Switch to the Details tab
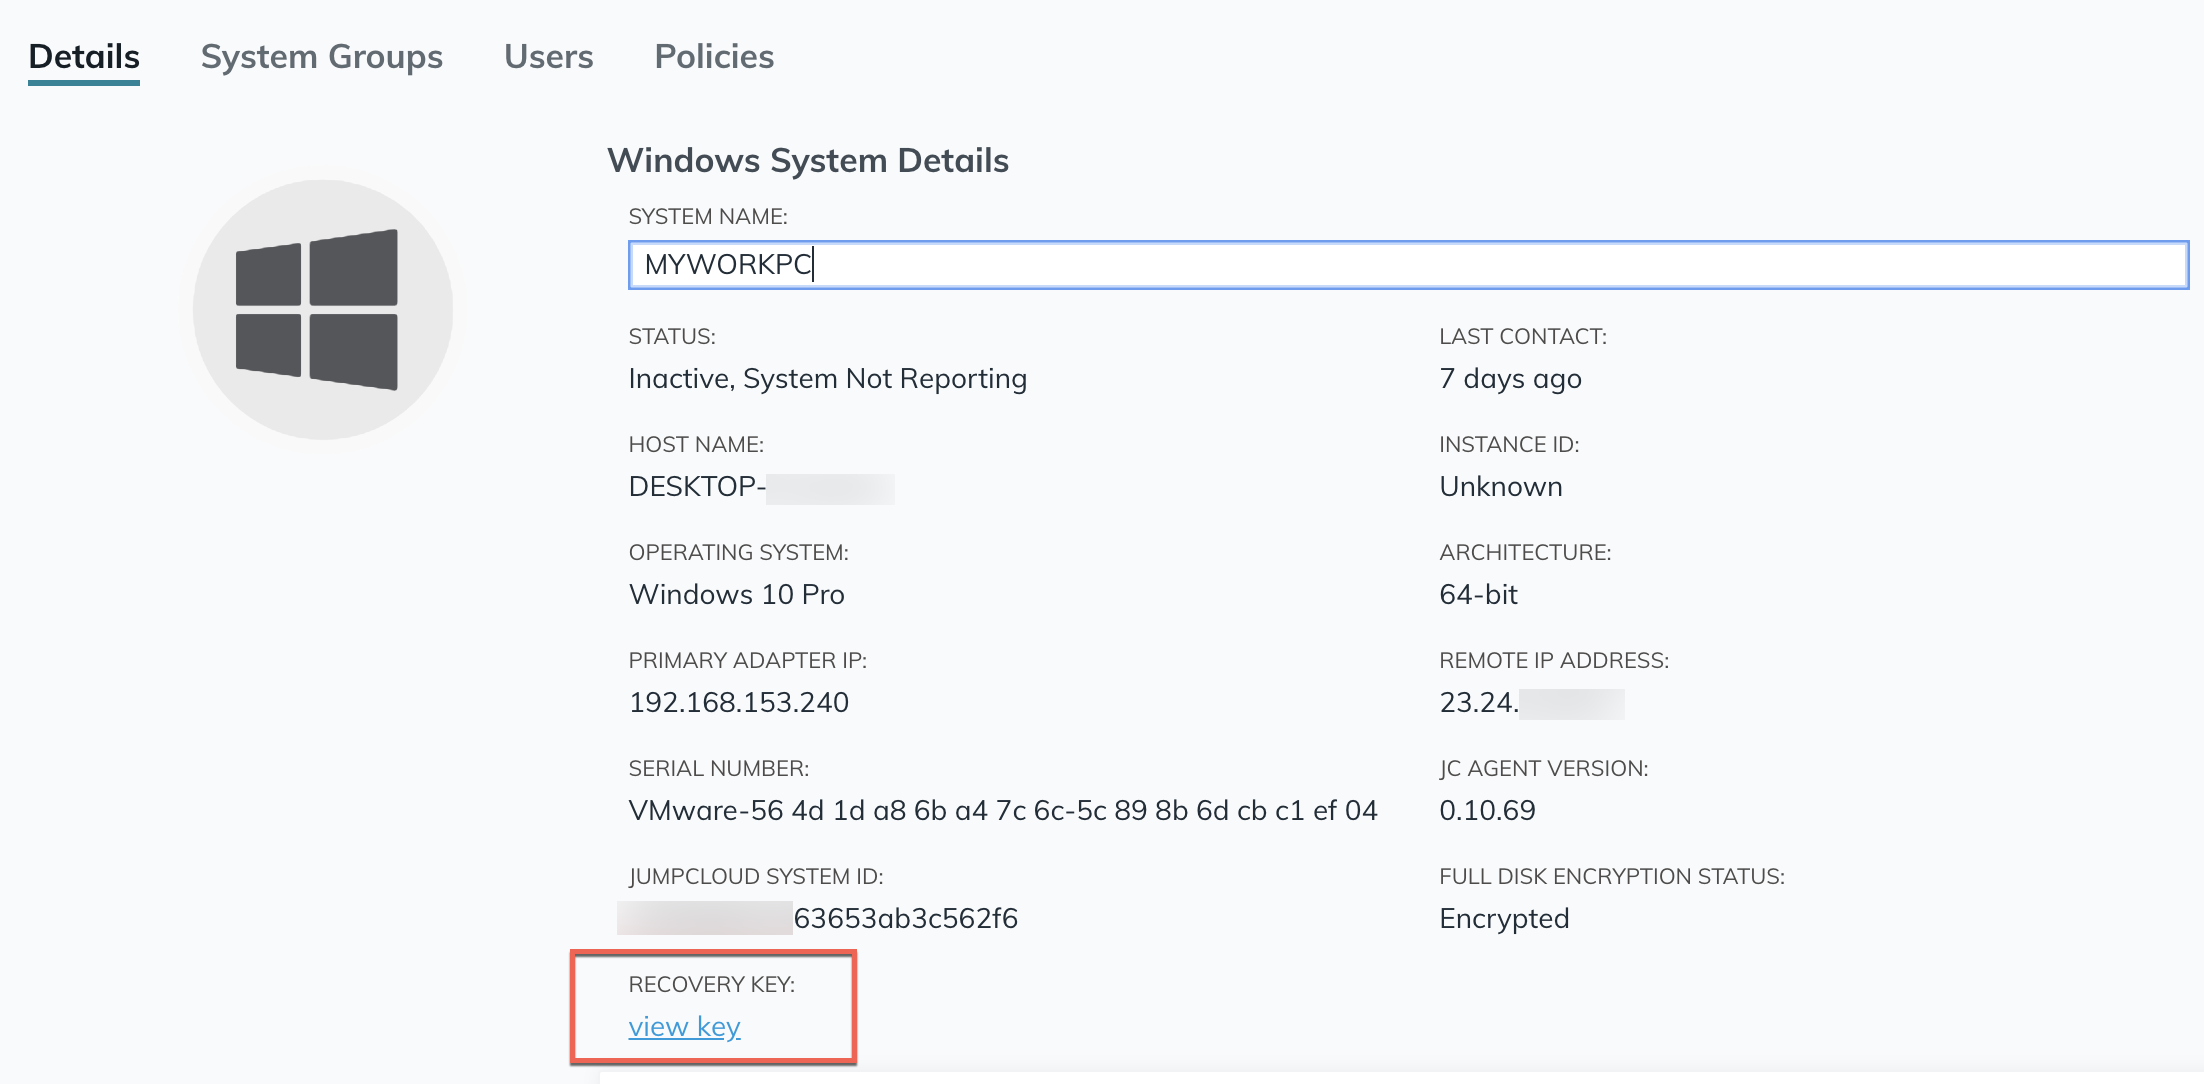The height and width of the screenshot is (1084, 2204). tap(84, 57)
